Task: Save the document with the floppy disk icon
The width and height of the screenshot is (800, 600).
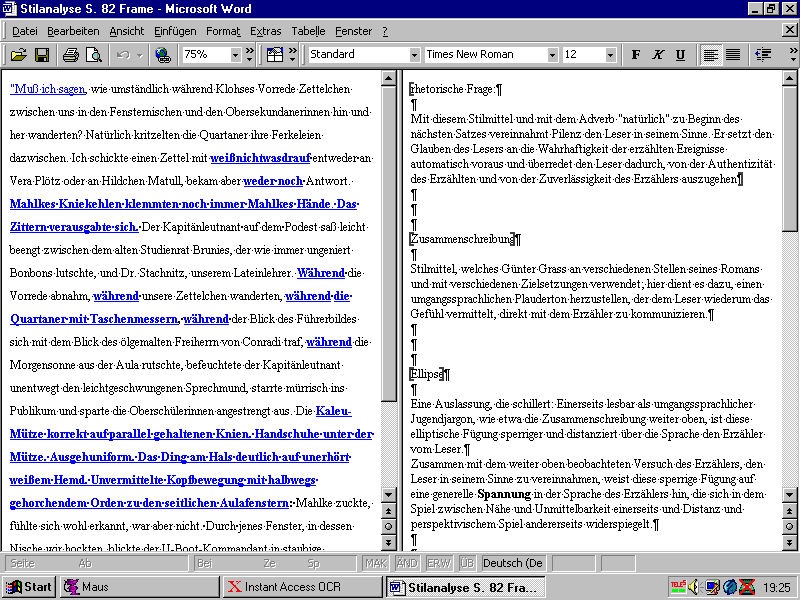Action: 43,54
